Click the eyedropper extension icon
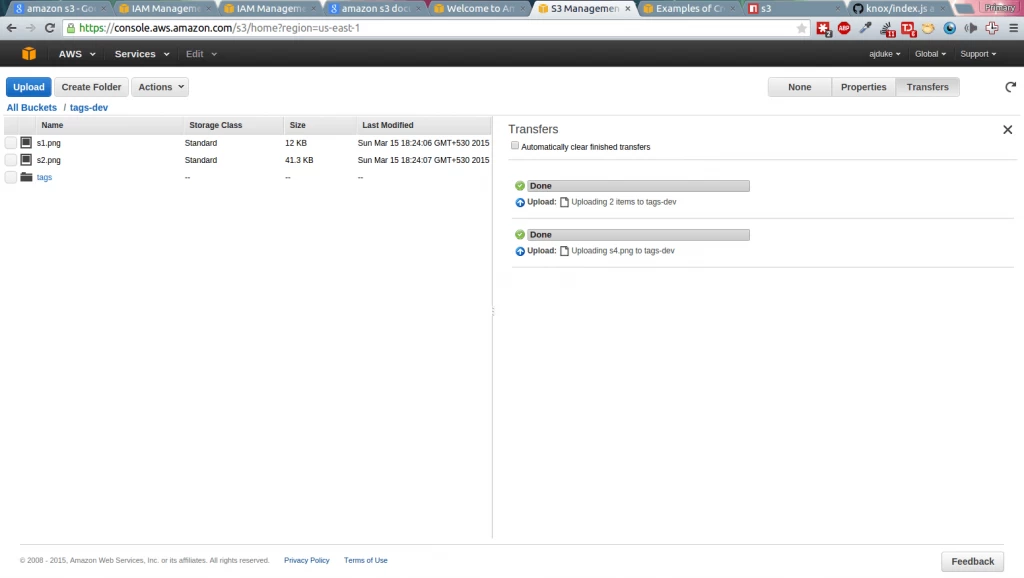 pos(865,28)
